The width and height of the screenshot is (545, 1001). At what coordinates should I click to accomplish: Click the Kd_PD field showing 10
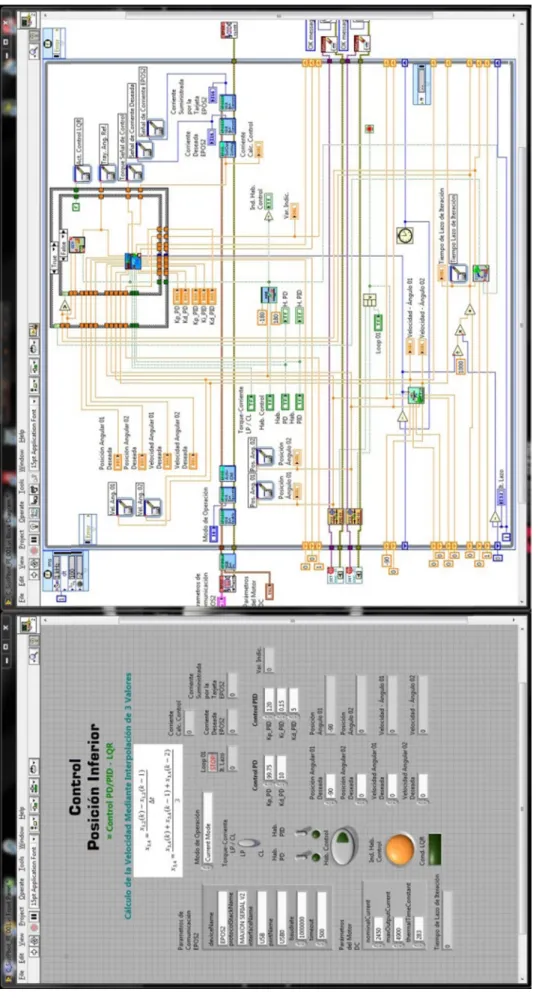(281, 768)
